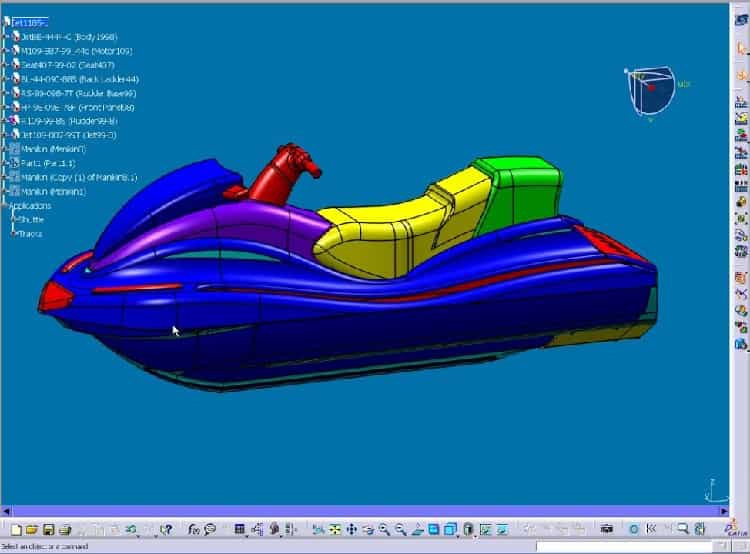This screenshot has width=750, height=554.
Task: Click the Save diskette icon
Action: (47, 529)
